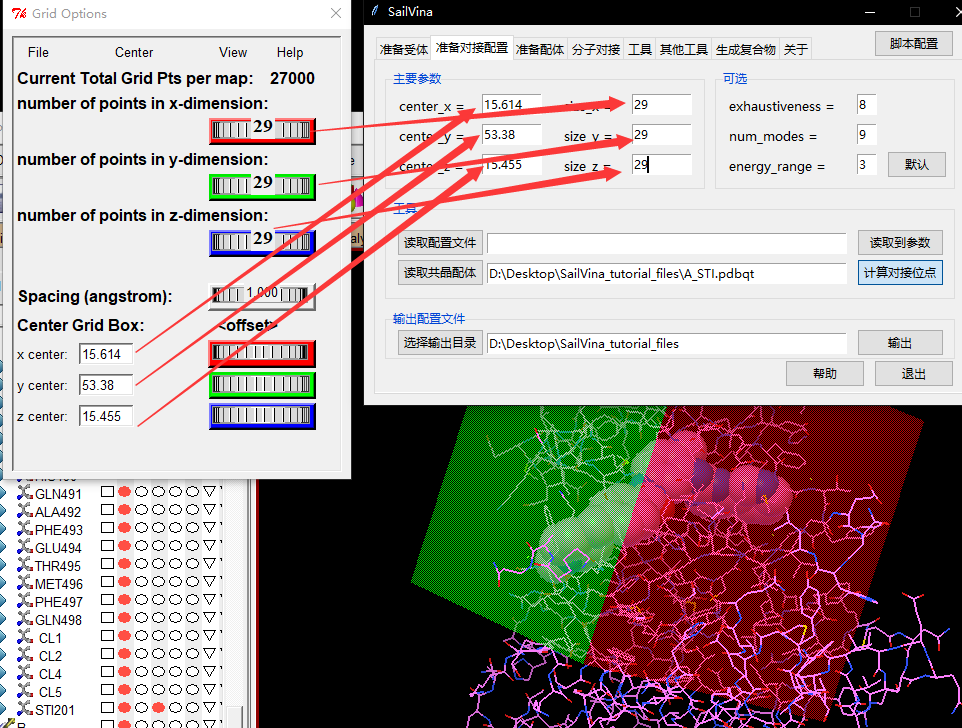The image size is (962, 728).
Task: Tick the selection checkbox on STI201 row
Action: click(x=107, y=708)
